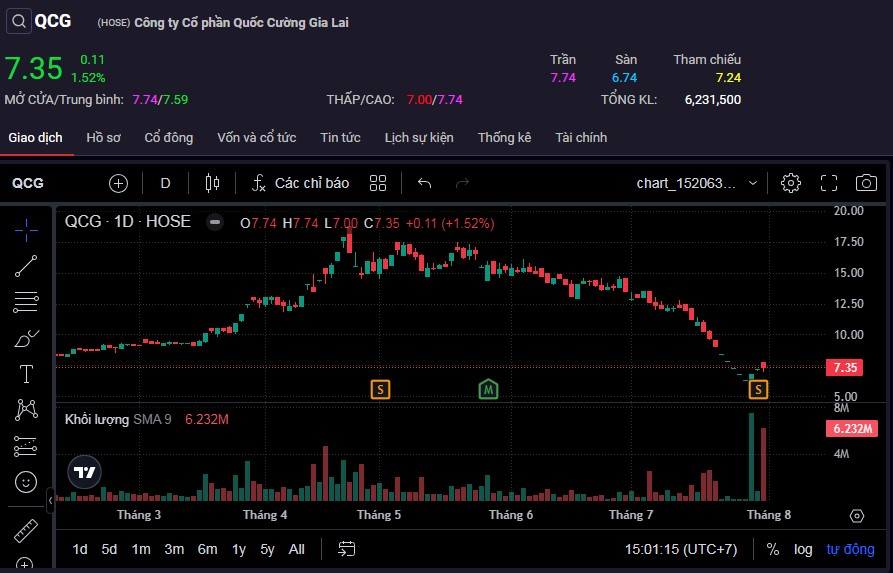Take a chart snapshot with camera icon
Viewport: 893px width, 573px height.
click(866, 183)
